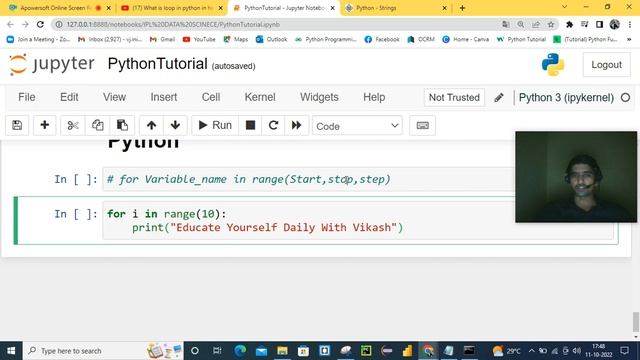
Task: Click the pencil edit icon near kernel name
Action: pos(499,98)
